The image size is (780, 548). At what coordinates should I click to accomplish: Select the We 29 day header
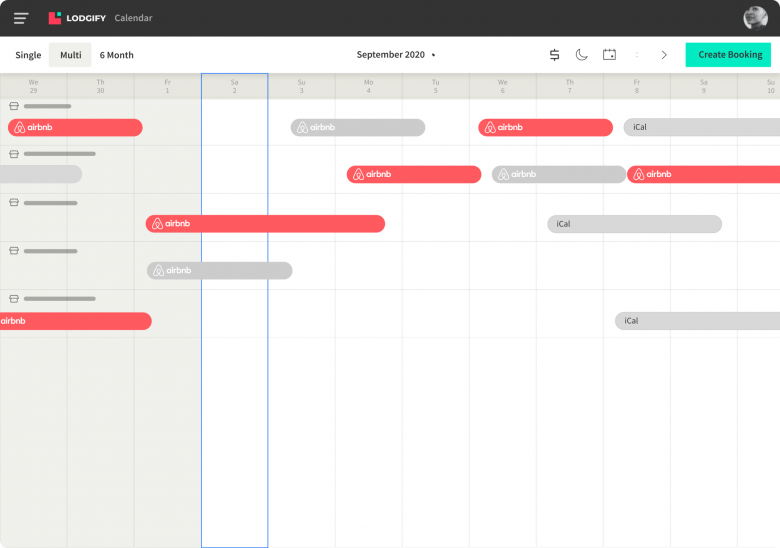point(33,86)
